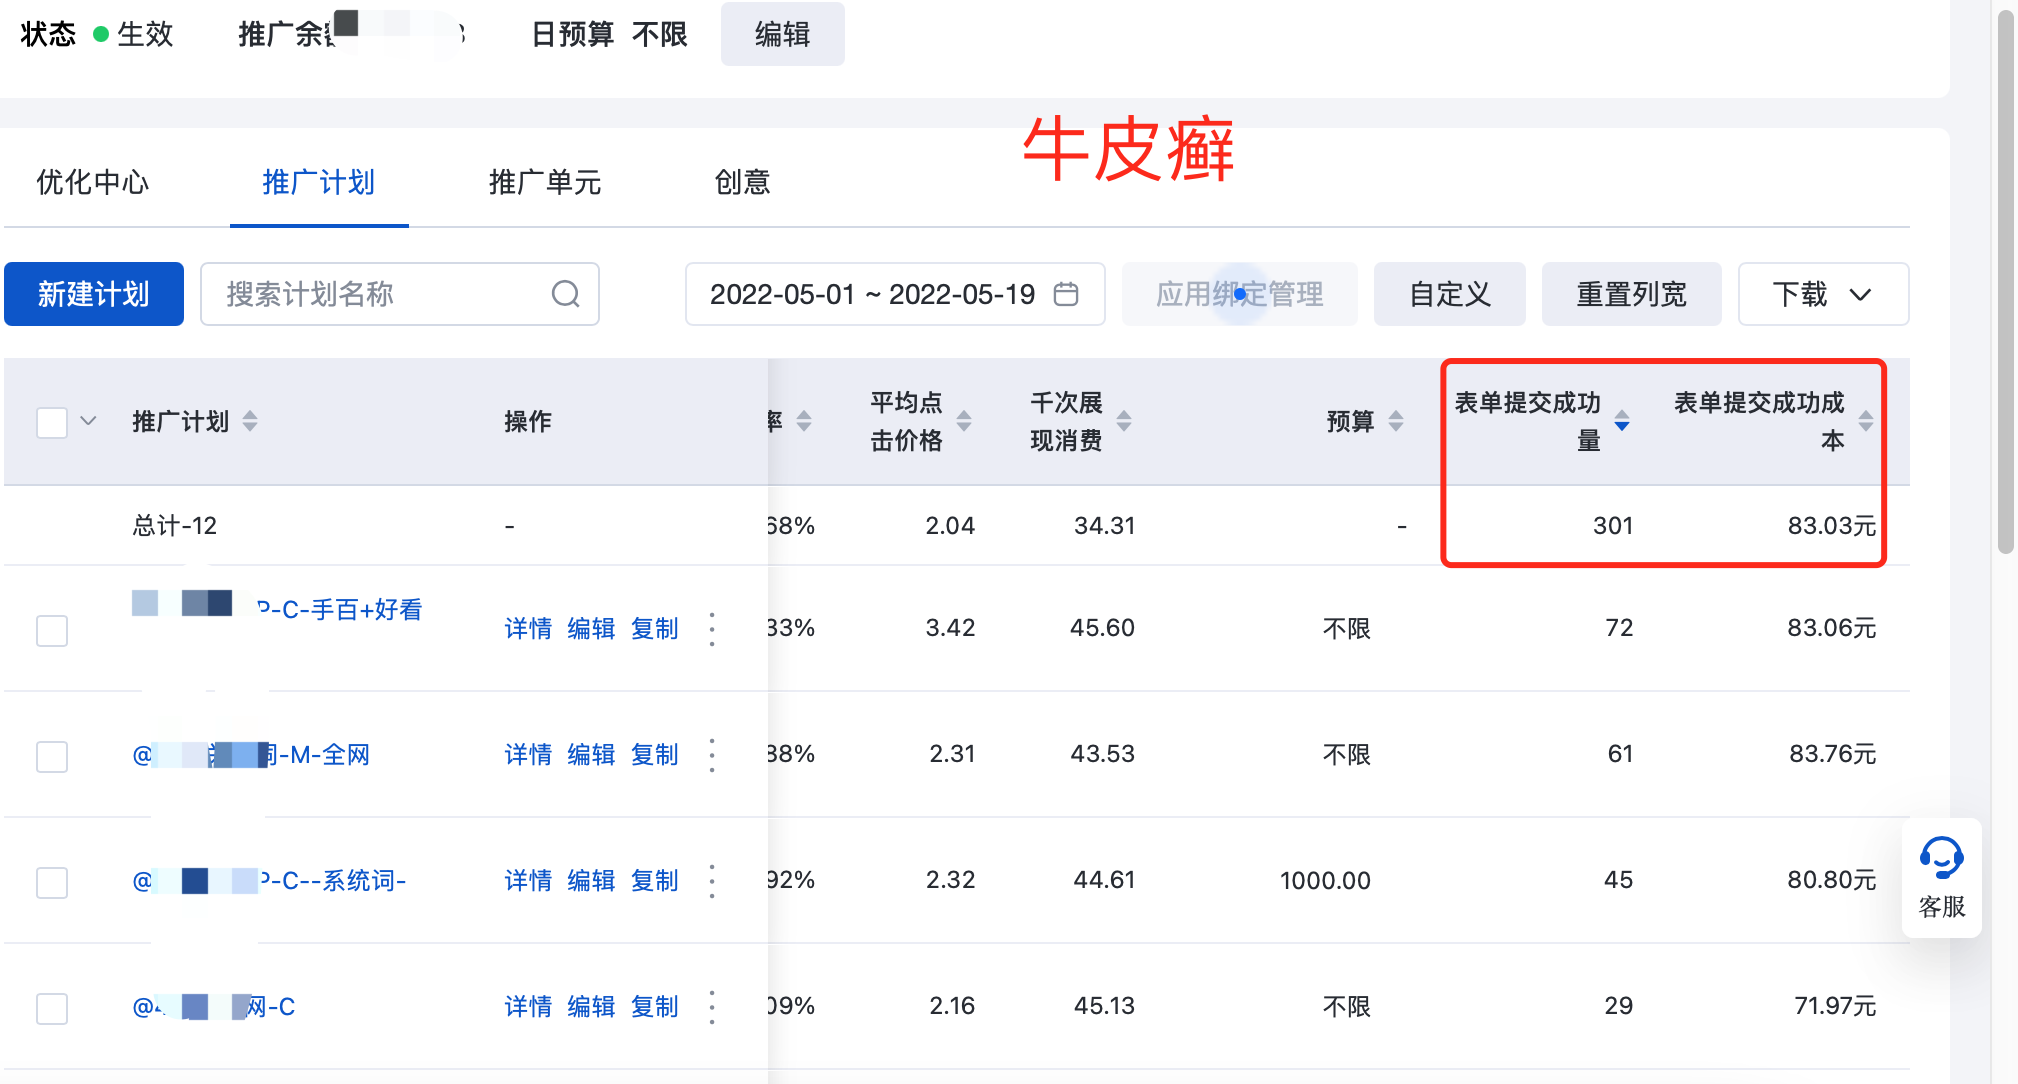
Task: Check the 手百+好看 plan row checkbox
Action: click(x=52, y=630)
